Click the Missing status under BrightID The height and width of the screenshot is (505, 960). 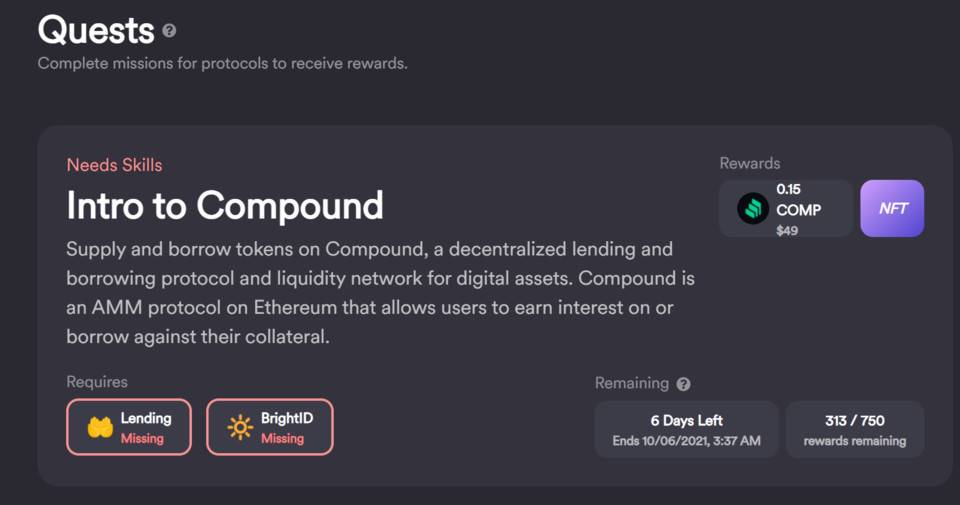(282, 438)
